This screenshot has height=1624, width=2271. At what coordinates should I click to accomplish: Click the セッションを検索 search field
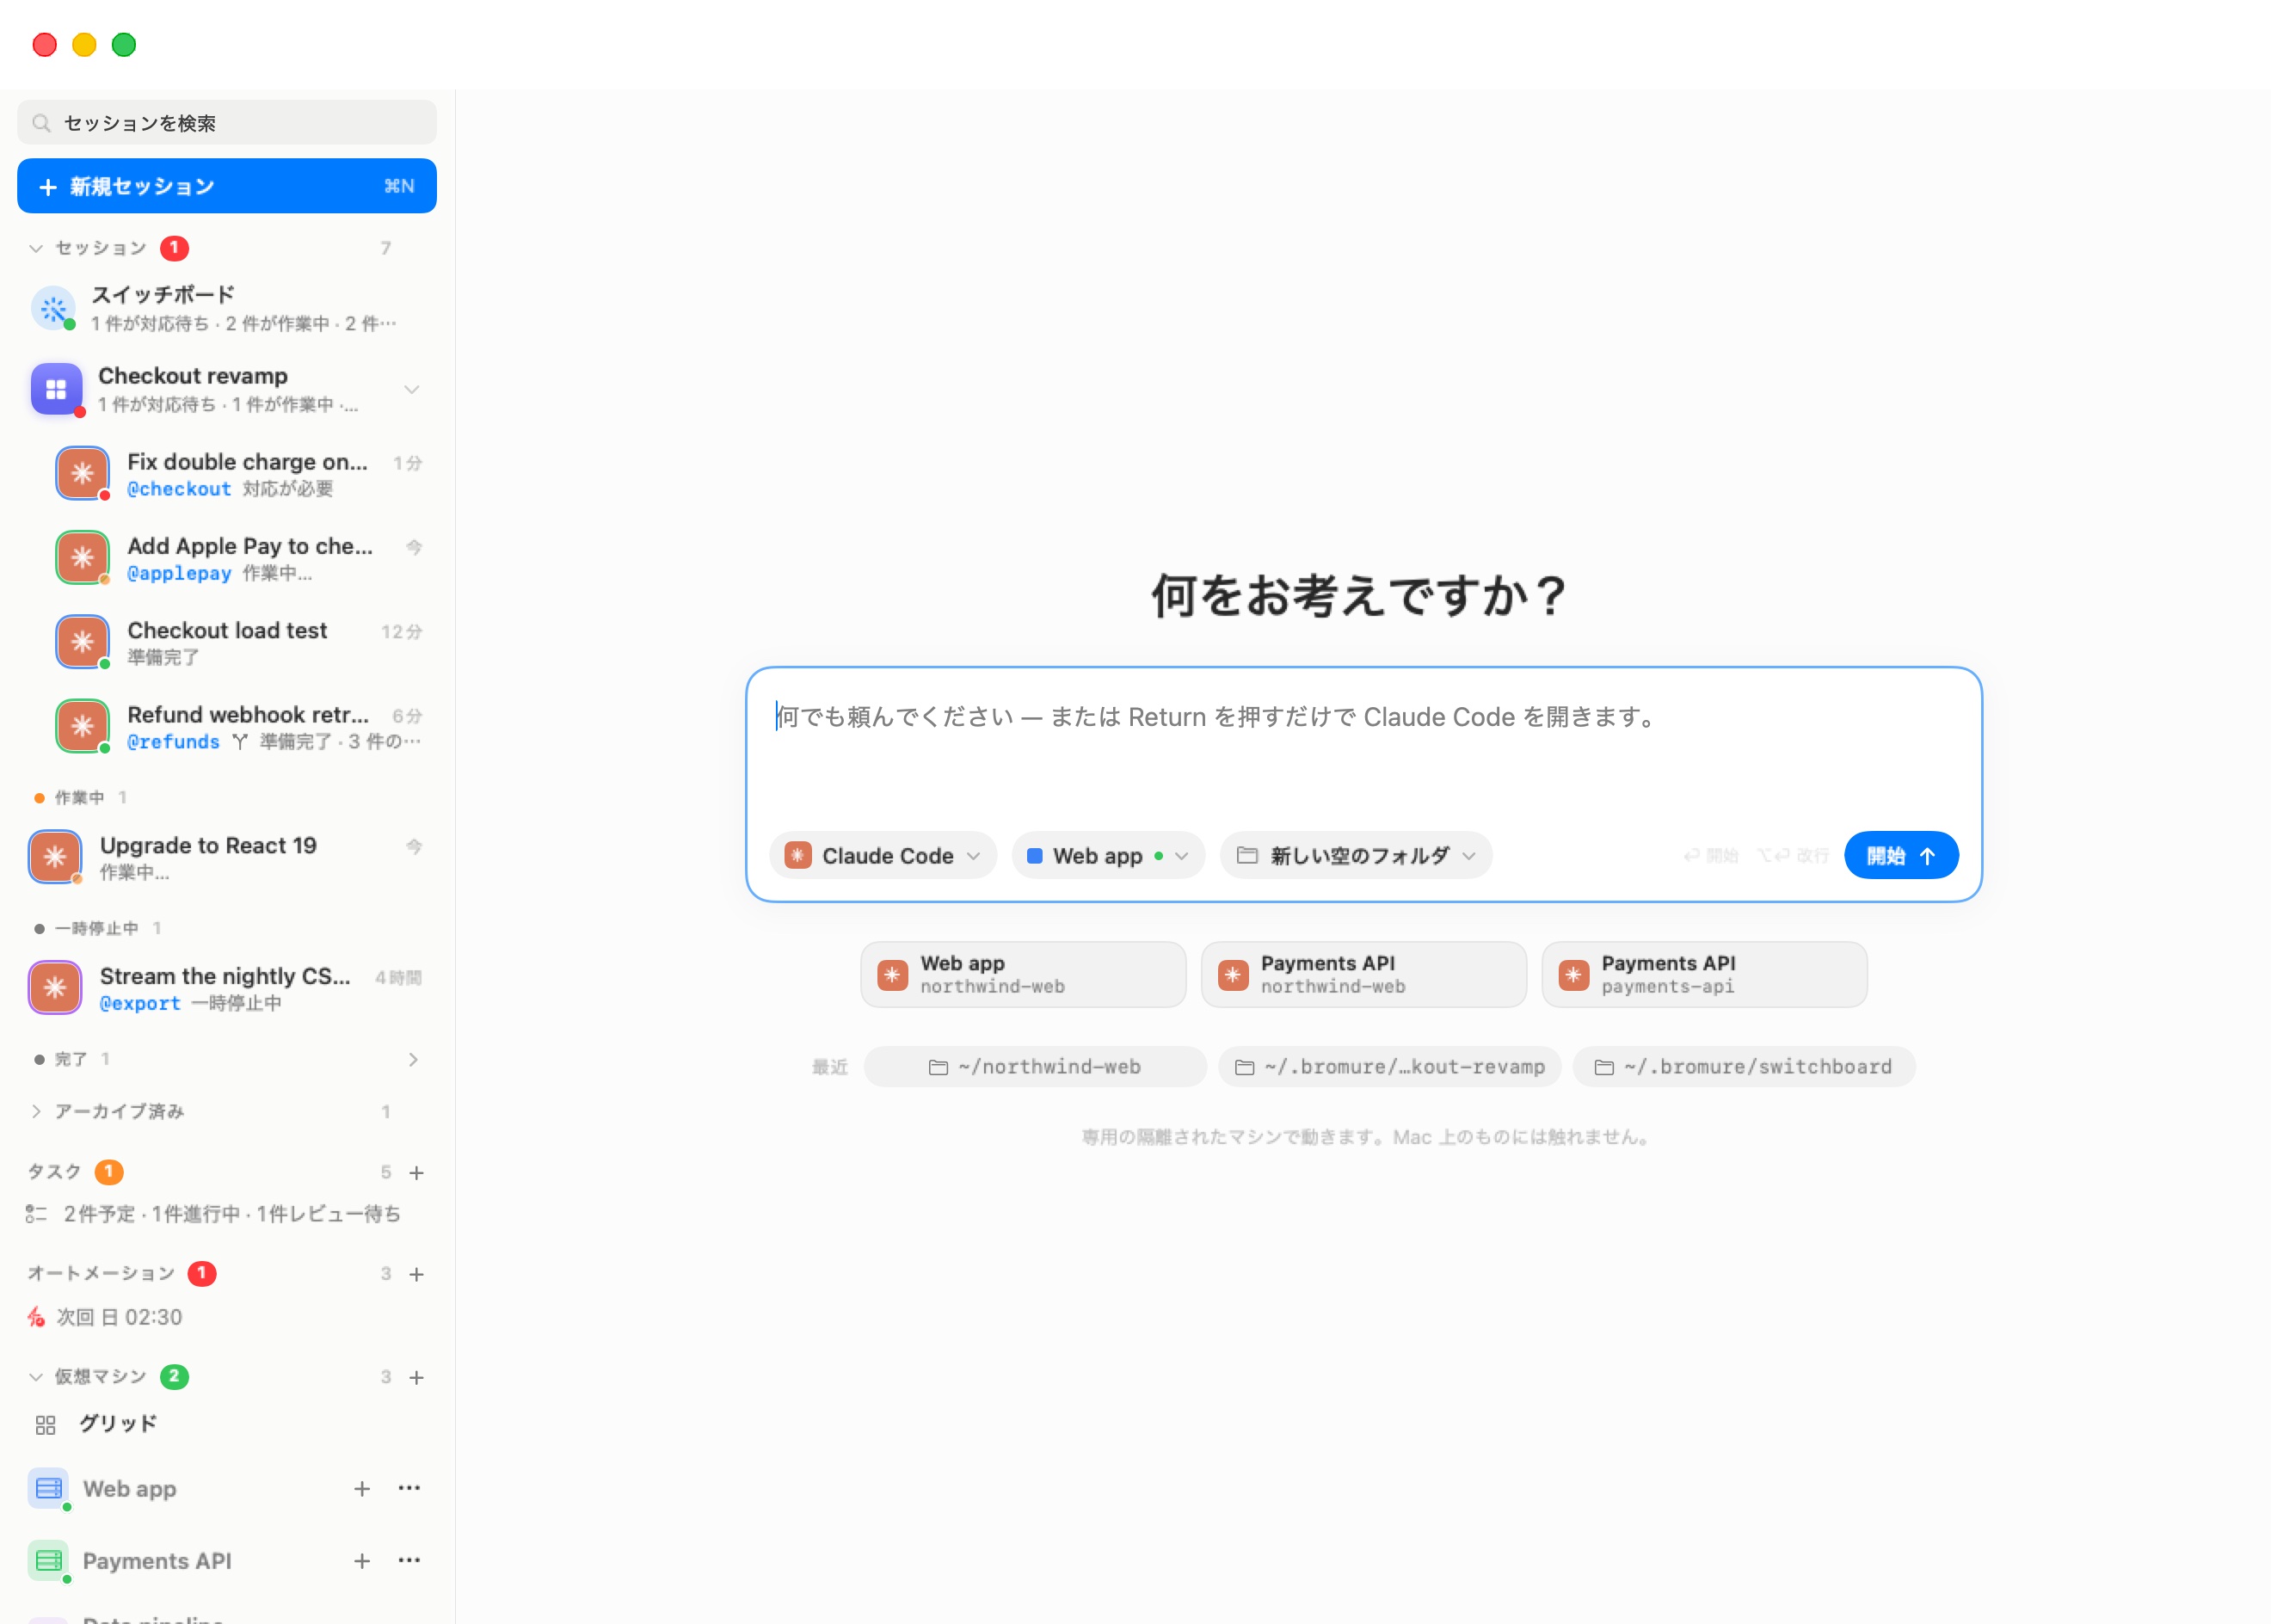coord(227,123)
